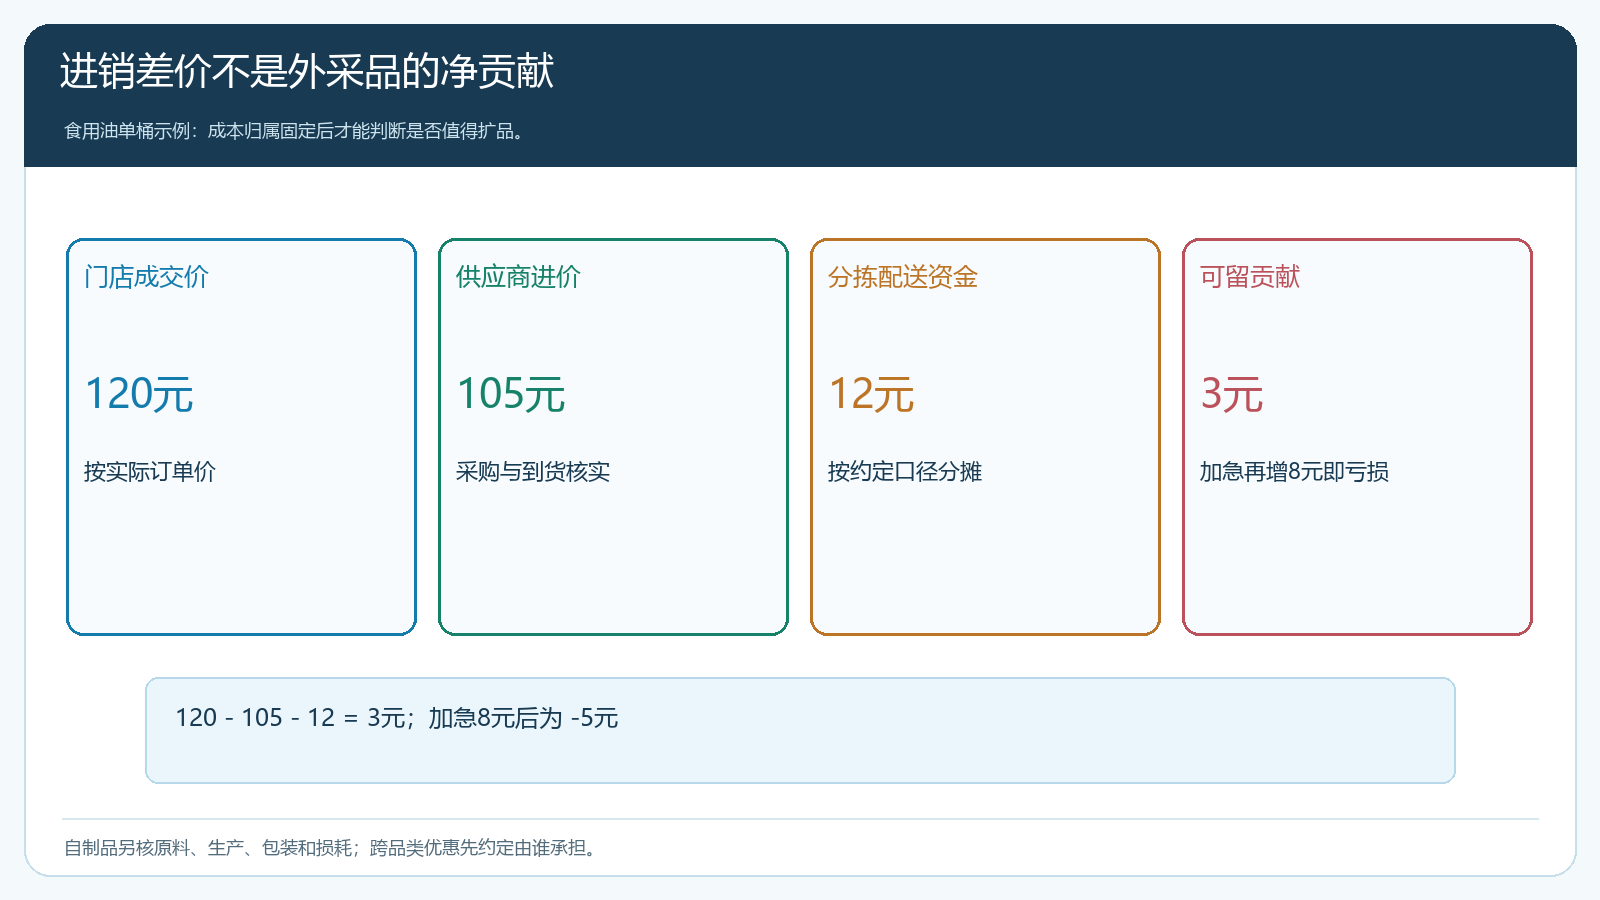The width and height of the screenshot is (1600, 900).
Task: Select the subtitle line 食用油单桶示例
Action: pos(295,131)
